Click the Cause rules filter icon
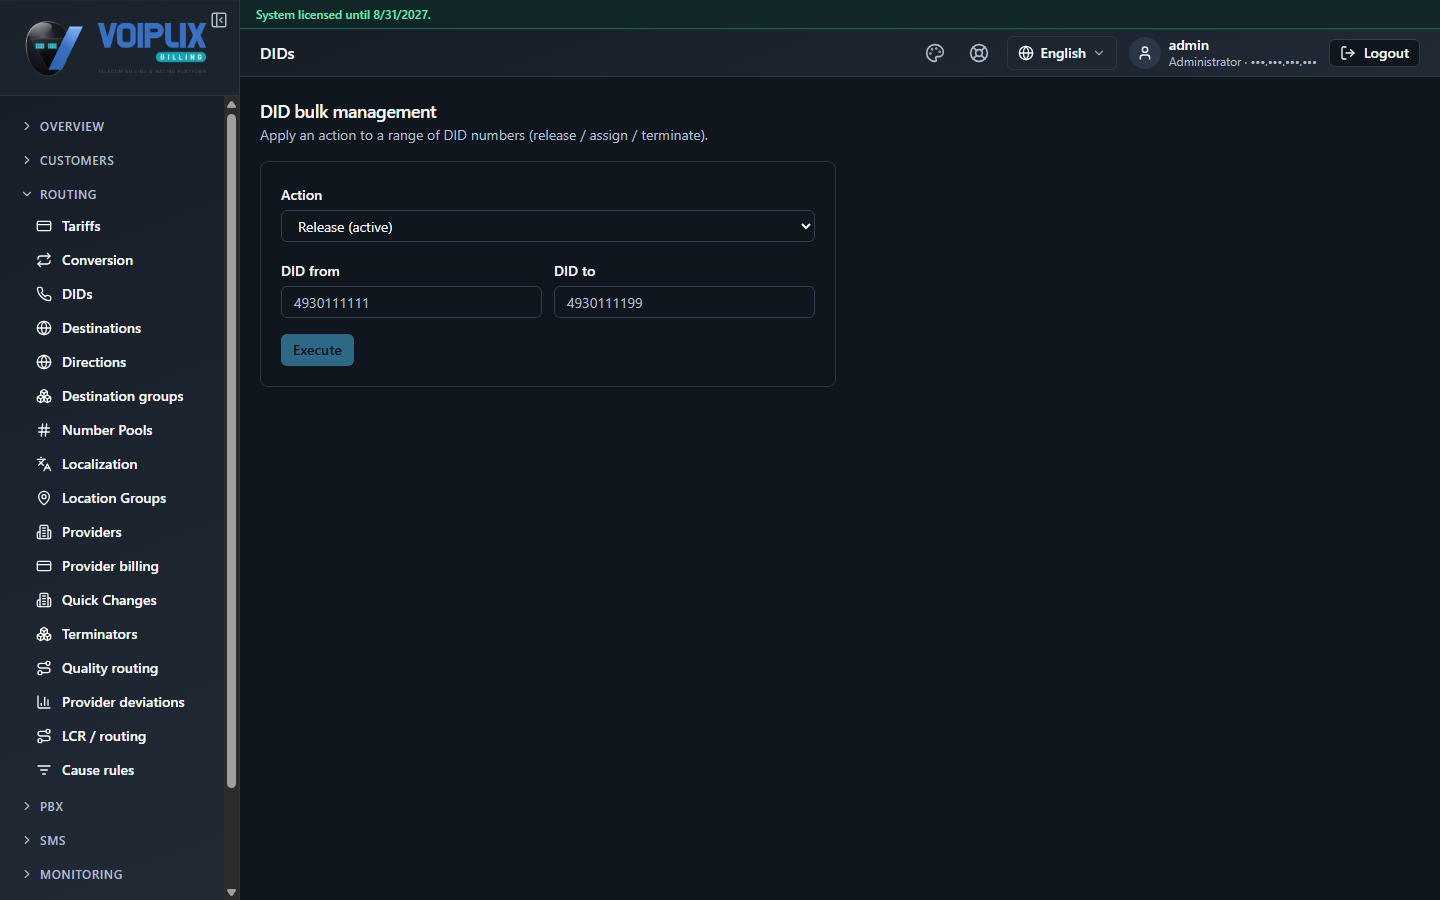The width and height of the screenshot is (1440, 900). 44,770
